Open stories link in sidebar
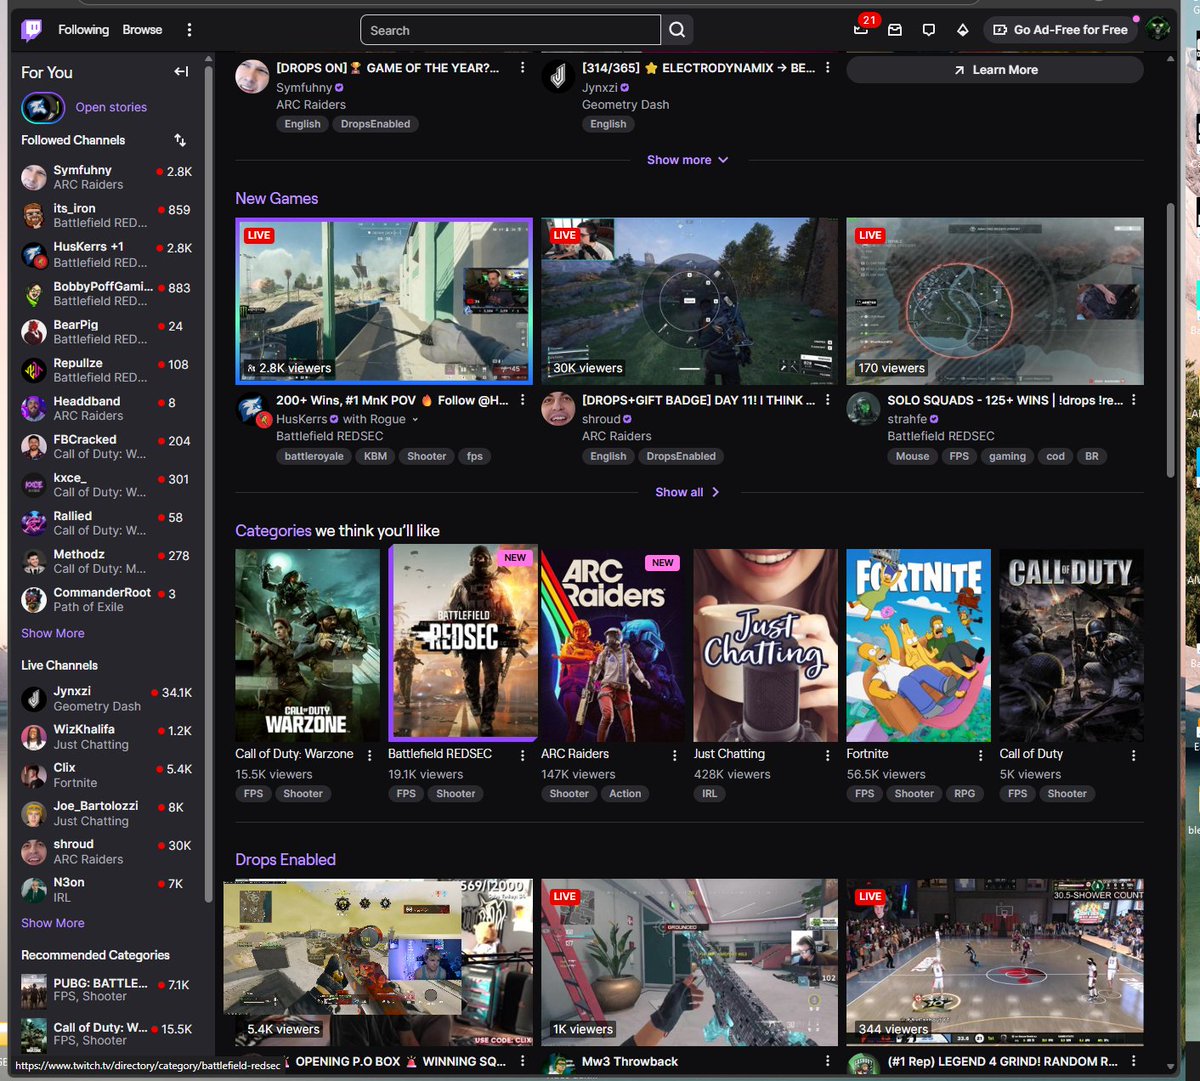The width and height of the screenshot is (1200, 1081). [111, 107]
